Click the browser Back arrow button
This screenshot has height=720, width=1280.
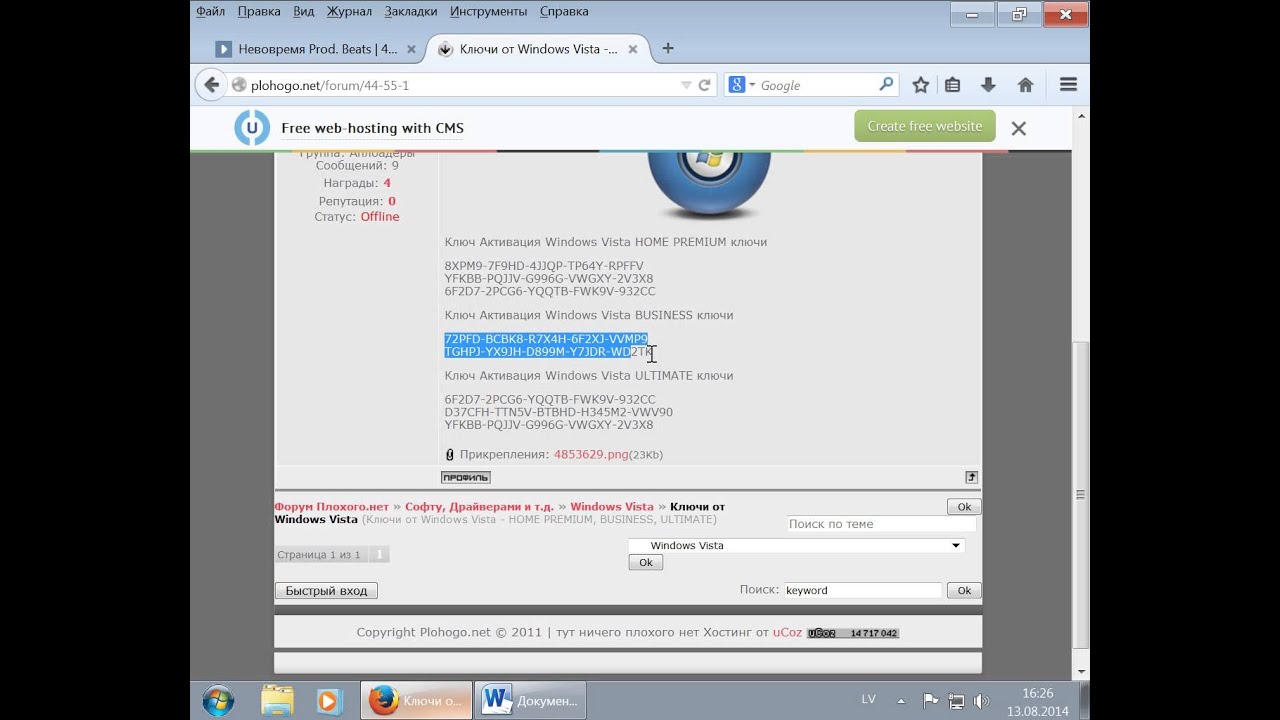click(x=211, y=85)
